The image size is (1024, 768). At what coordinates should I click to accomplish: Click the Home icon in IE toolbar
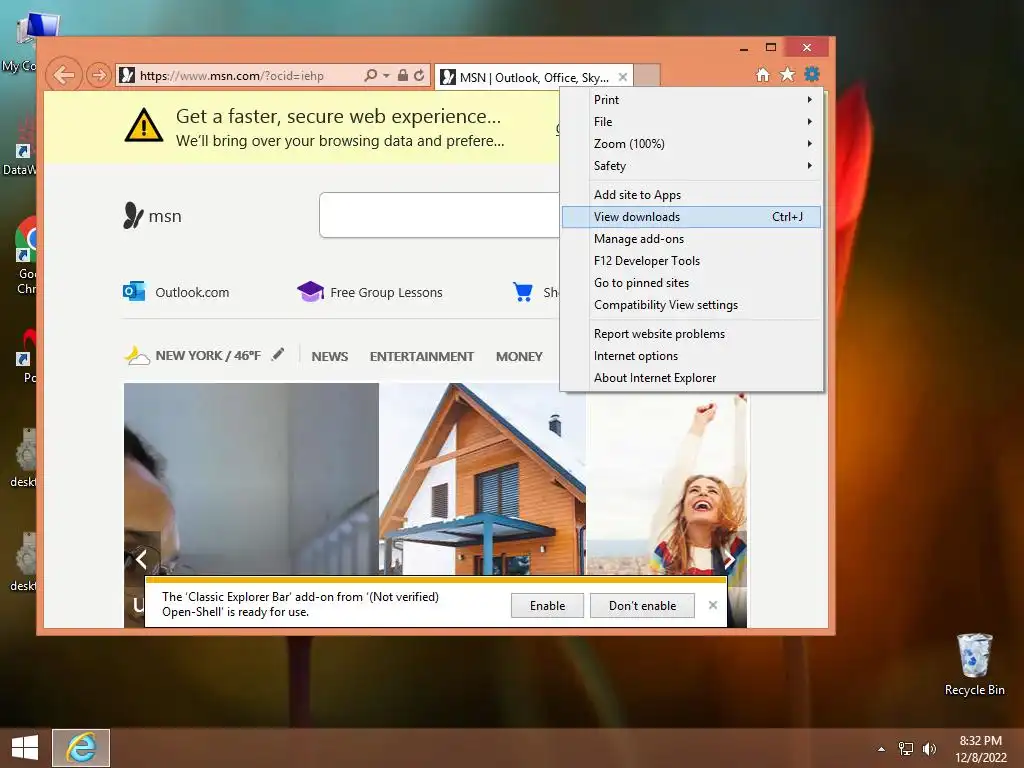763,74
